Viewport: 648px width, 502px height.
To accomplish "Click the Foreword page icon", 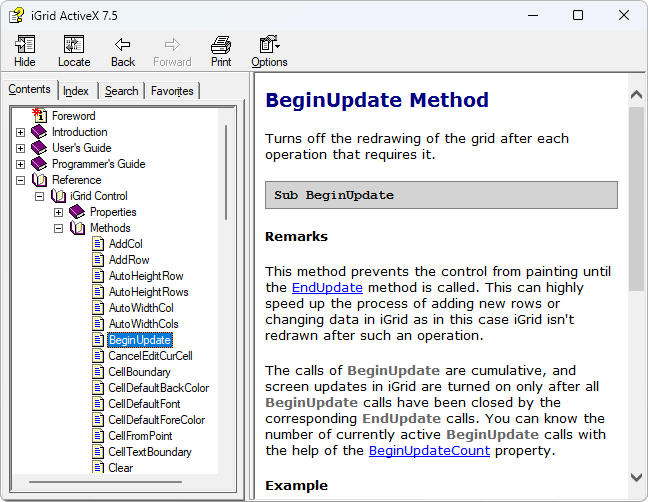I will coord(40,115).
